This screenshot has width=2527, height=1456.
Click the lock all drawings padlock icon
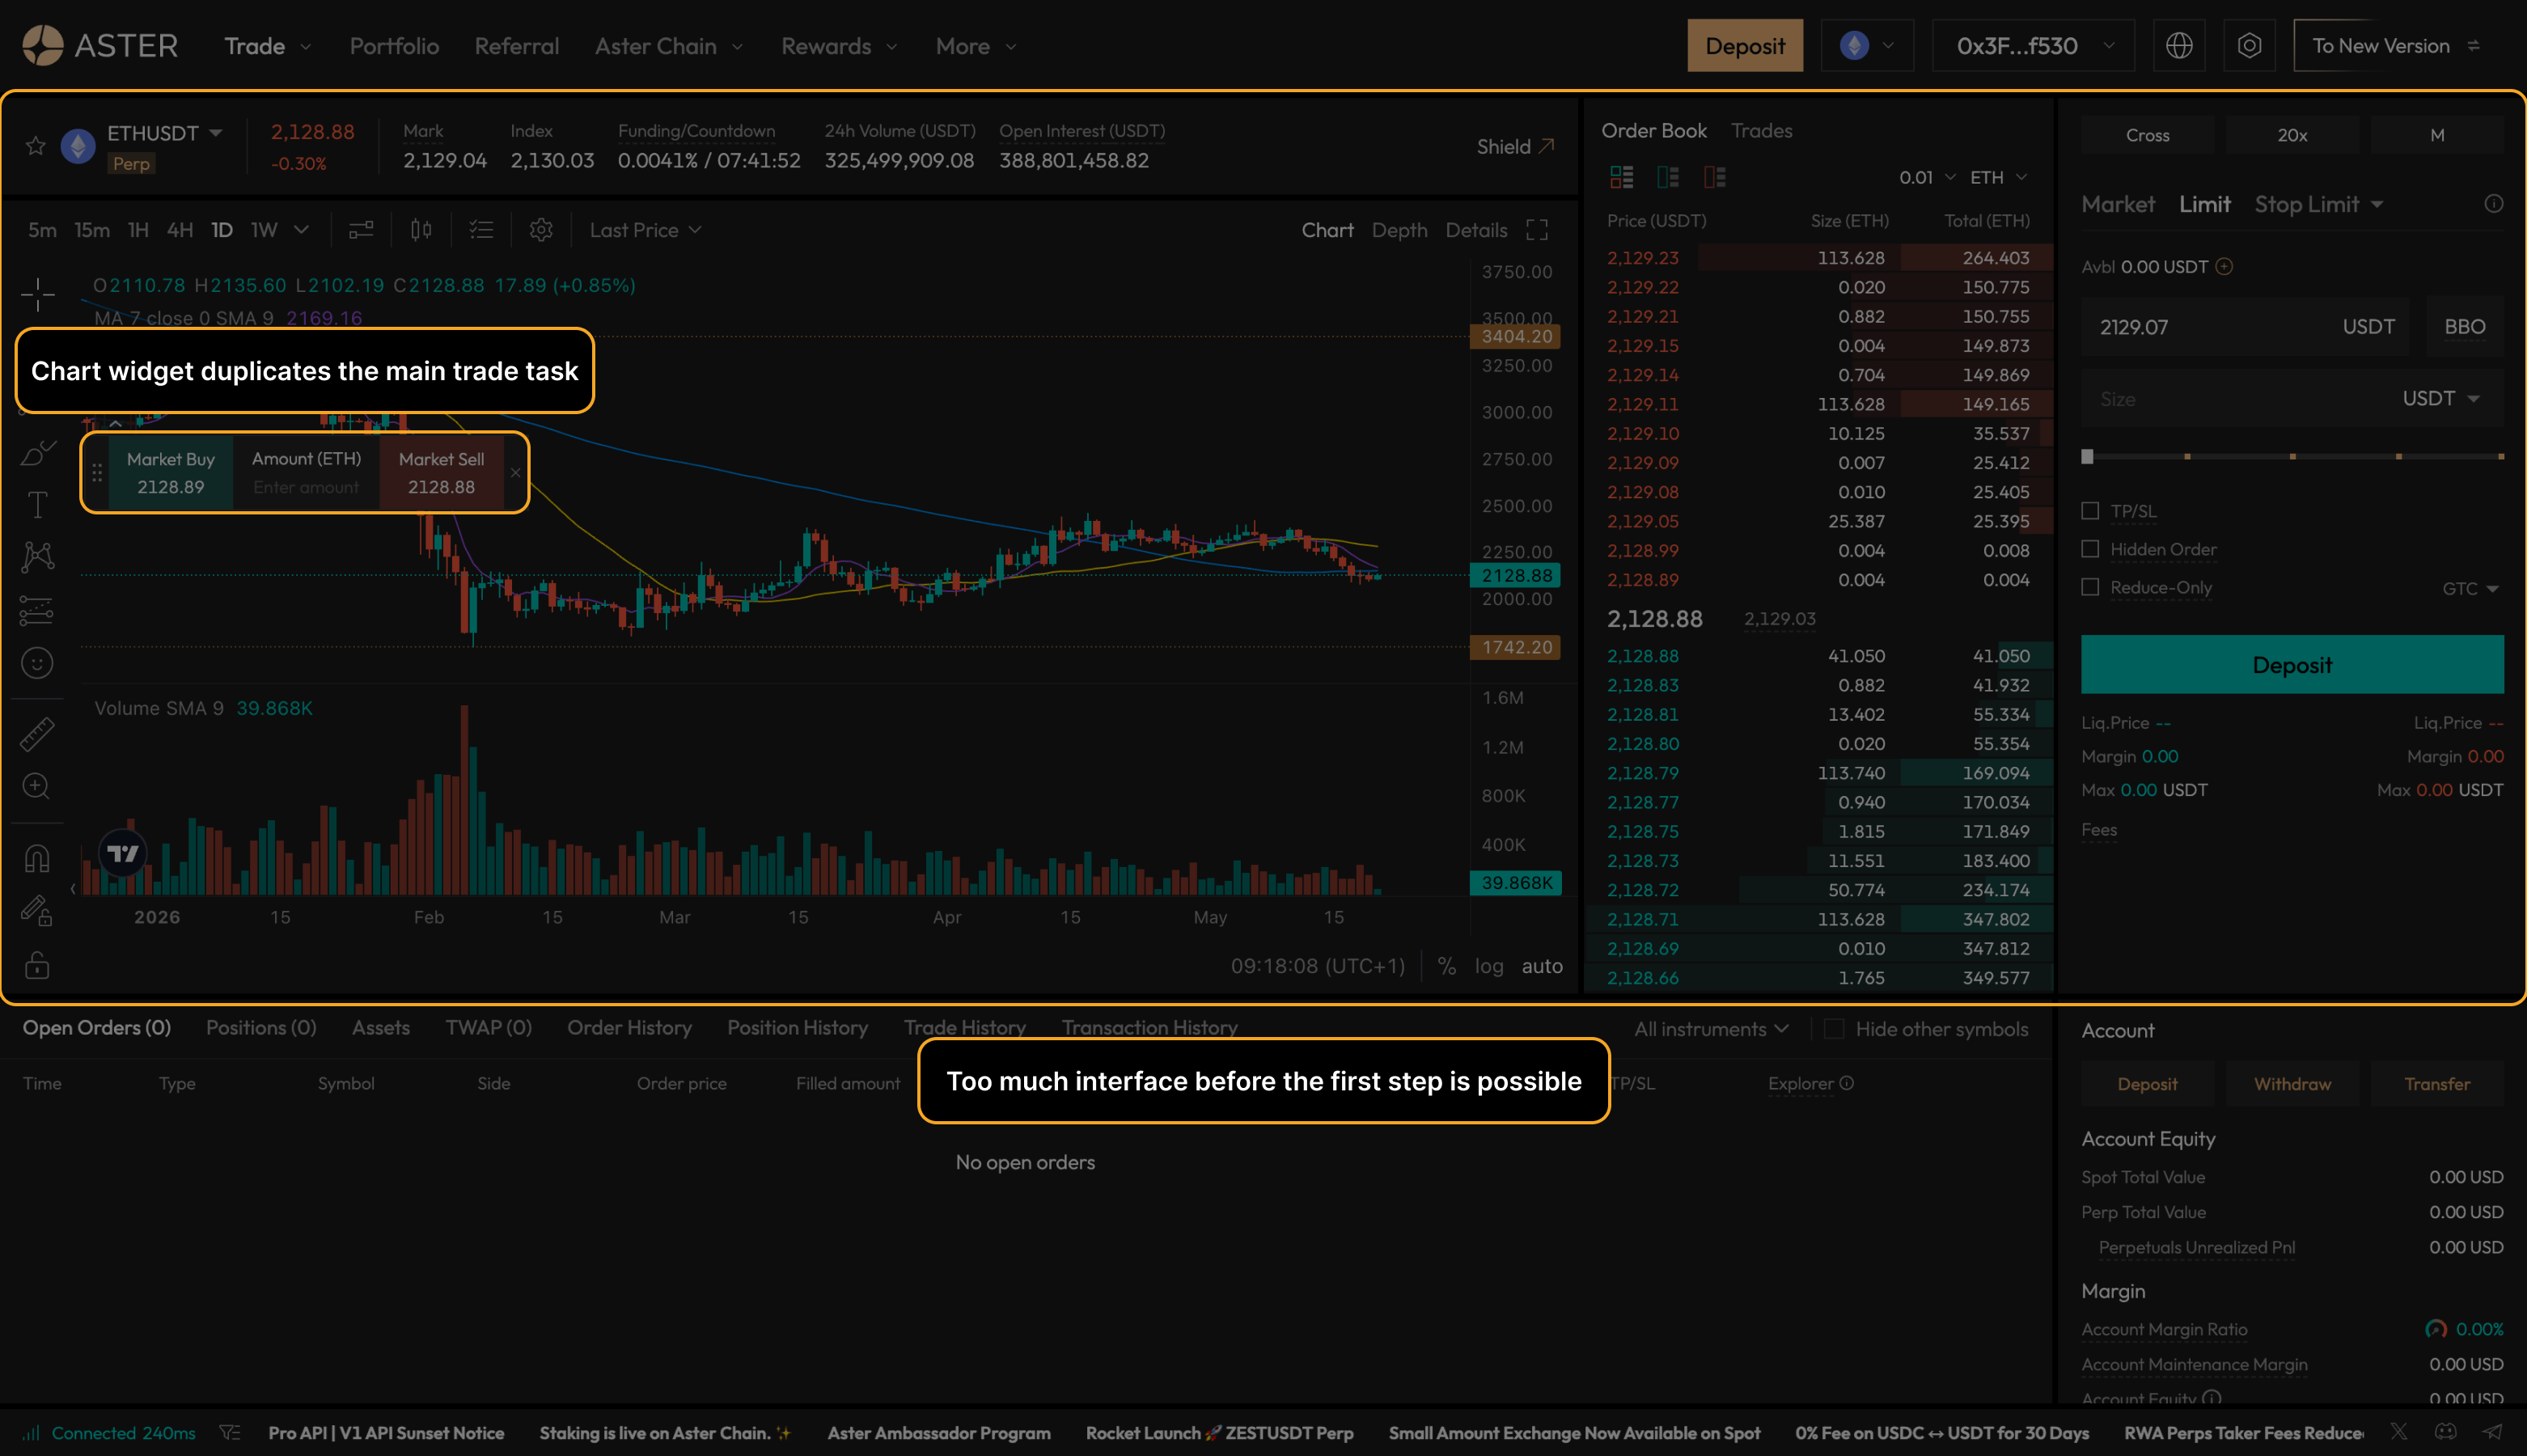coord(37,964)
